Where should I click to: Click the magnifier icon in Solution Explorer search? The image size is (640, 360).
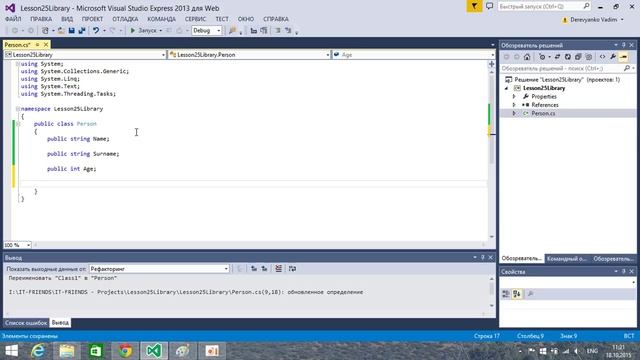pos(627,69)
